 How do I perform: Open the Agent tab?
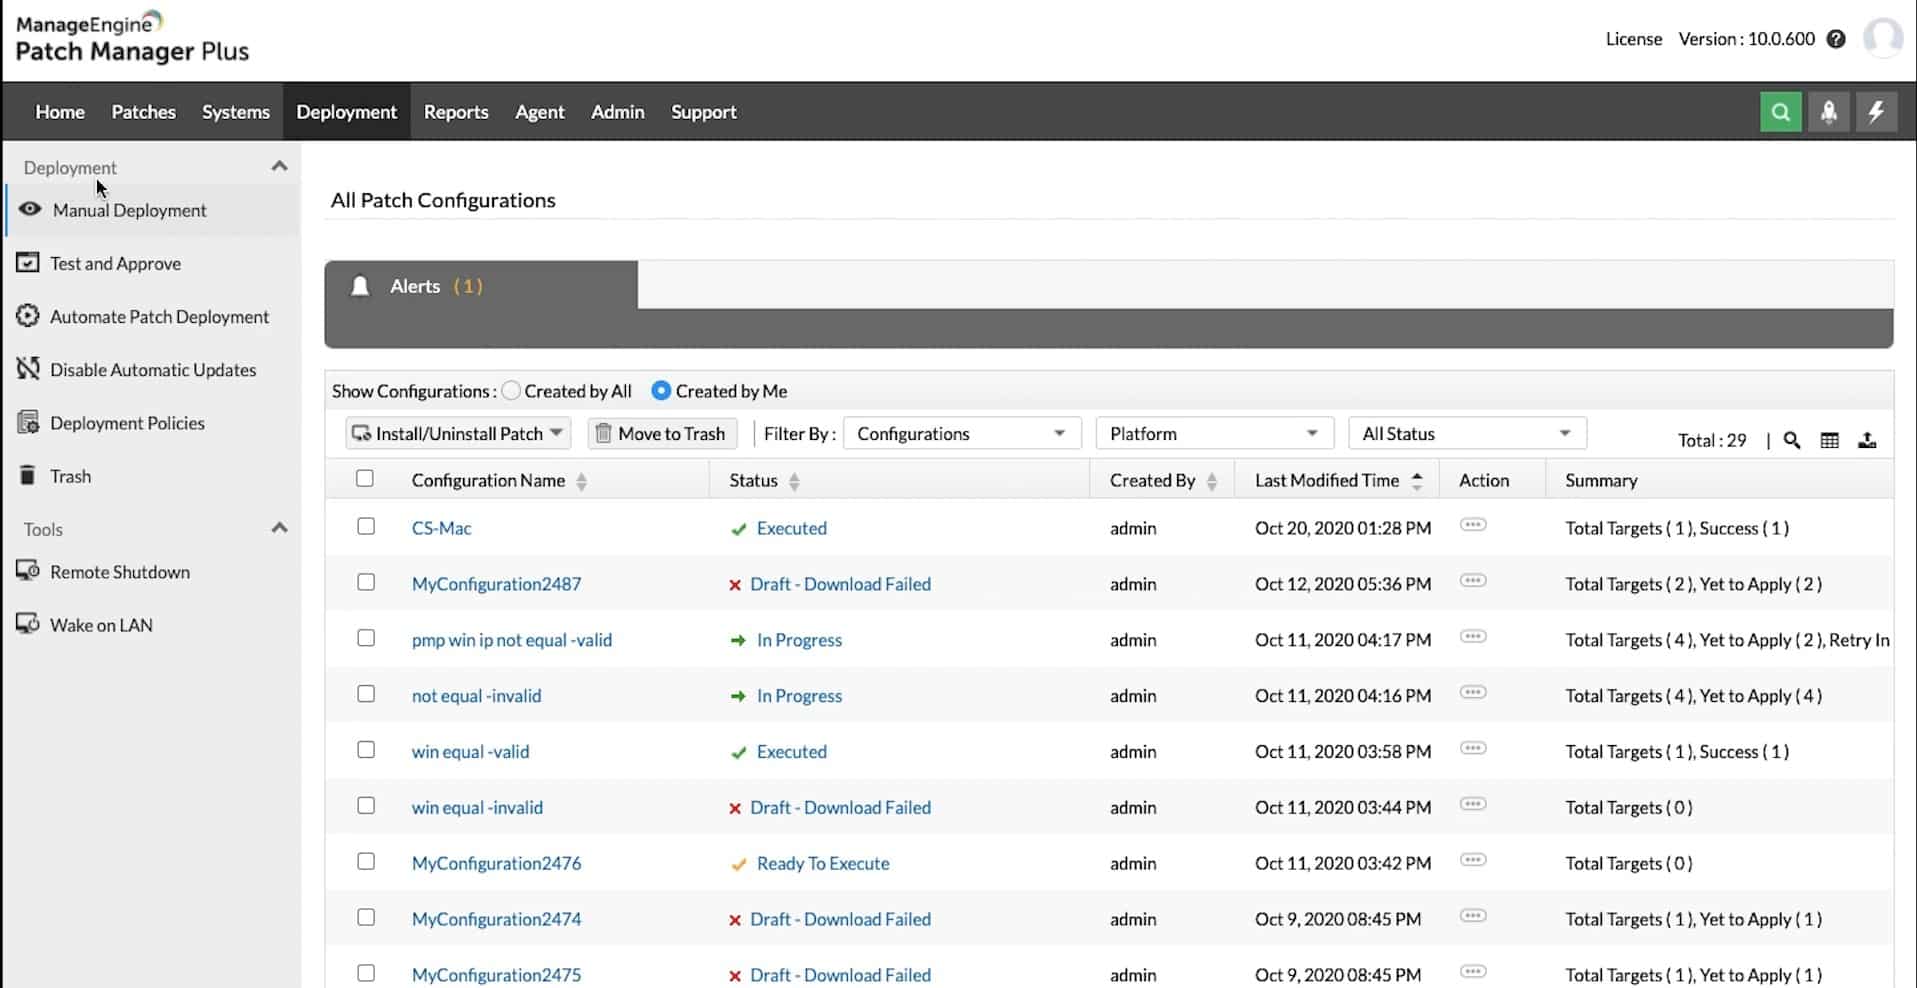(540, 112)
